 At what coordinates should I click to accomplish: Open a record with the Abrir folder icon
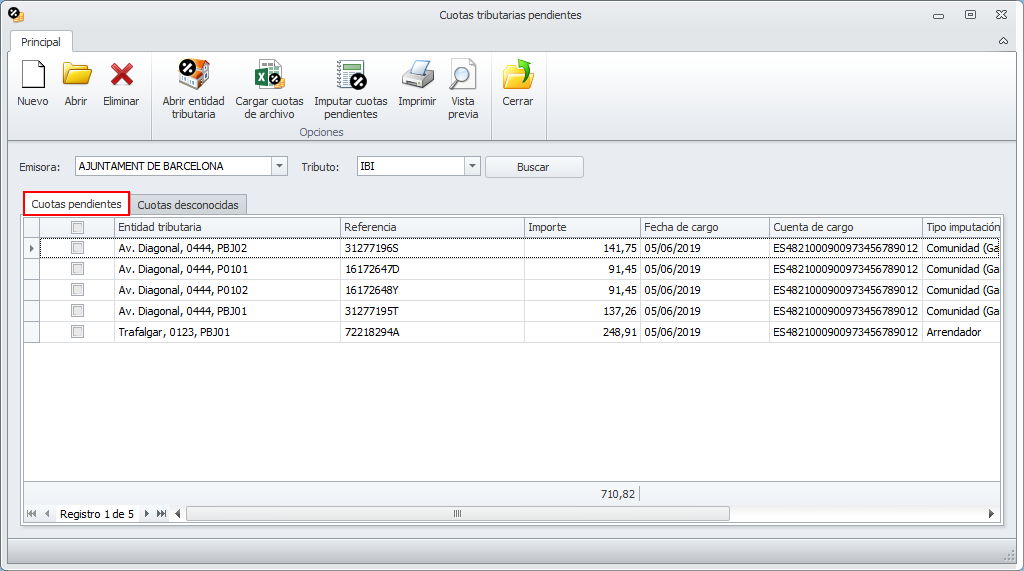tap(76, 75)
